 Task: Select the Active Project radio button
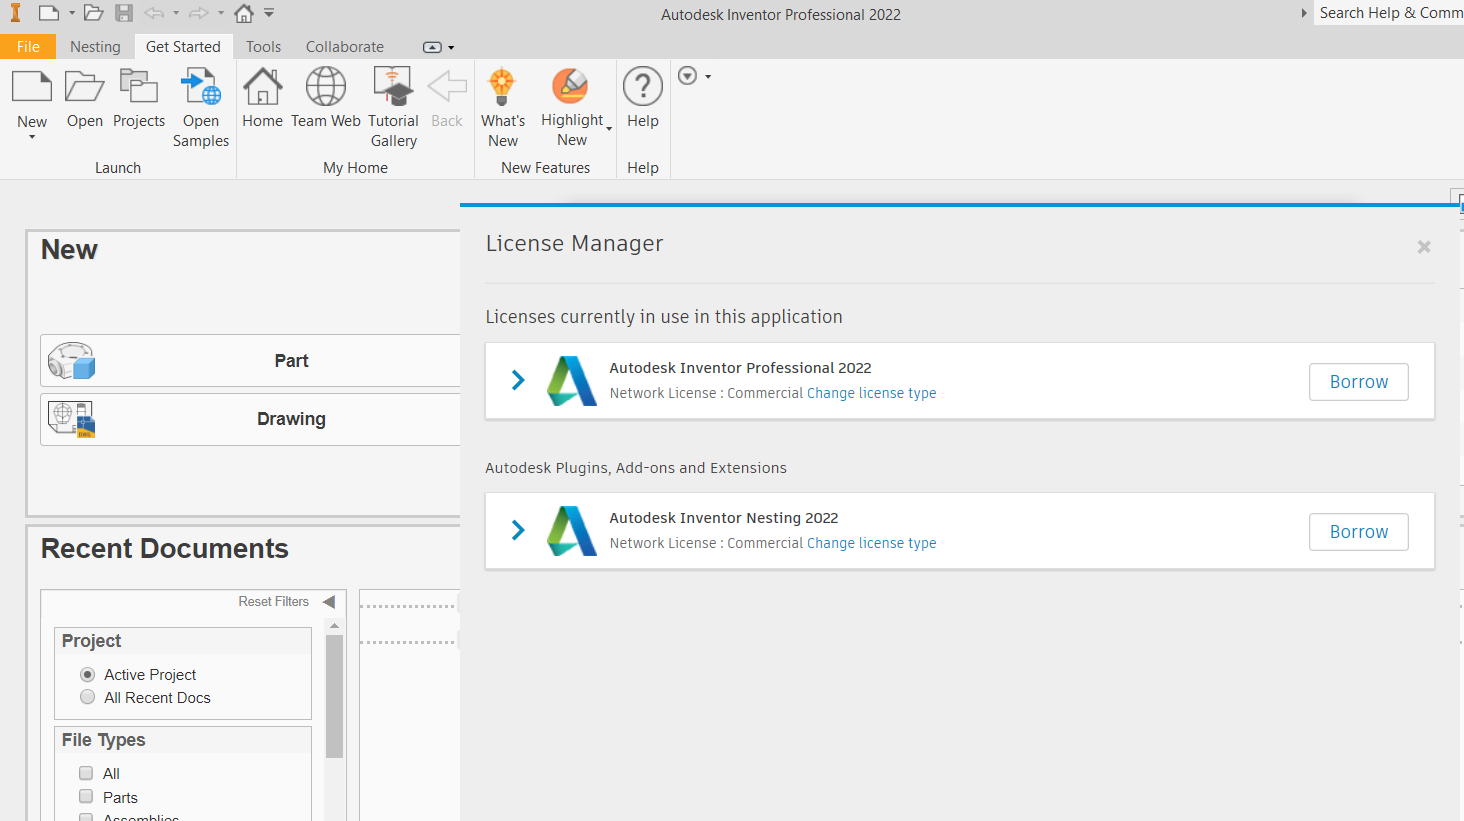pyautogui.click(x=88, y=675)
